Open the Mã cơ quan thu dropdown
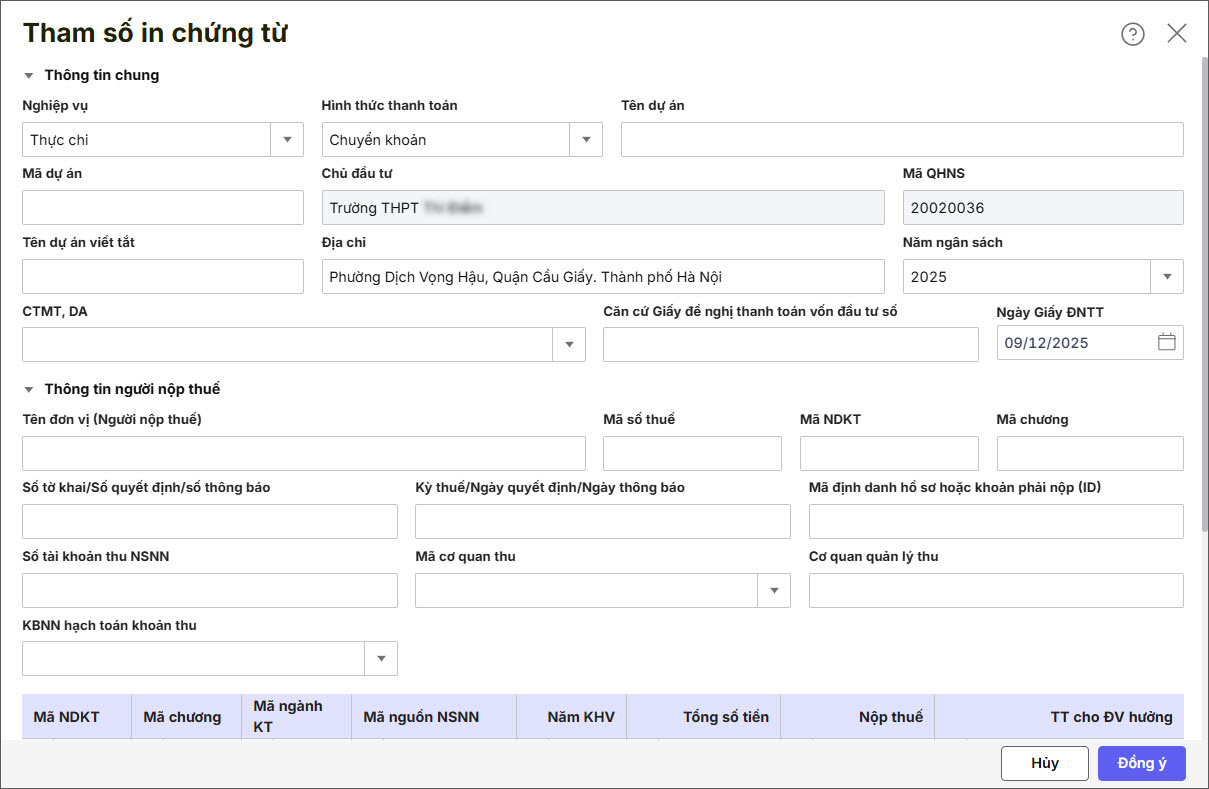The width and height of the screenshot is (1209, 789). coord(774,591)
